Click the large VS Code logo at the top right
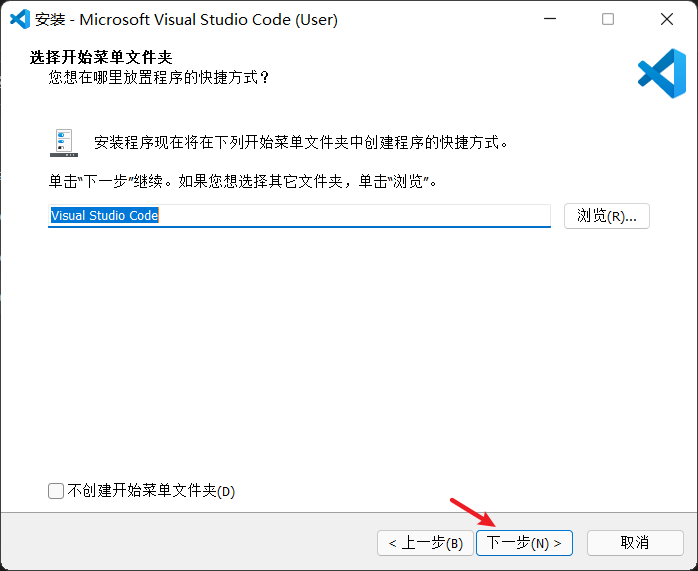This screenshot has height=571, width=698. [x=661, y=73]
